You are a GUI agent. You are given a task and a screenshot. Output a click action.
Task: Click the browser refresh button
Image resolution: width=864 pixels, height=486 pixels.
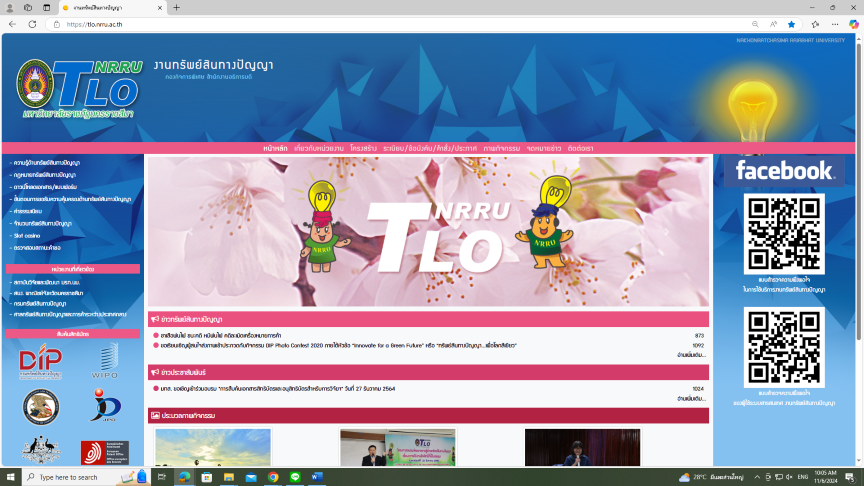[x=32, y=24]
